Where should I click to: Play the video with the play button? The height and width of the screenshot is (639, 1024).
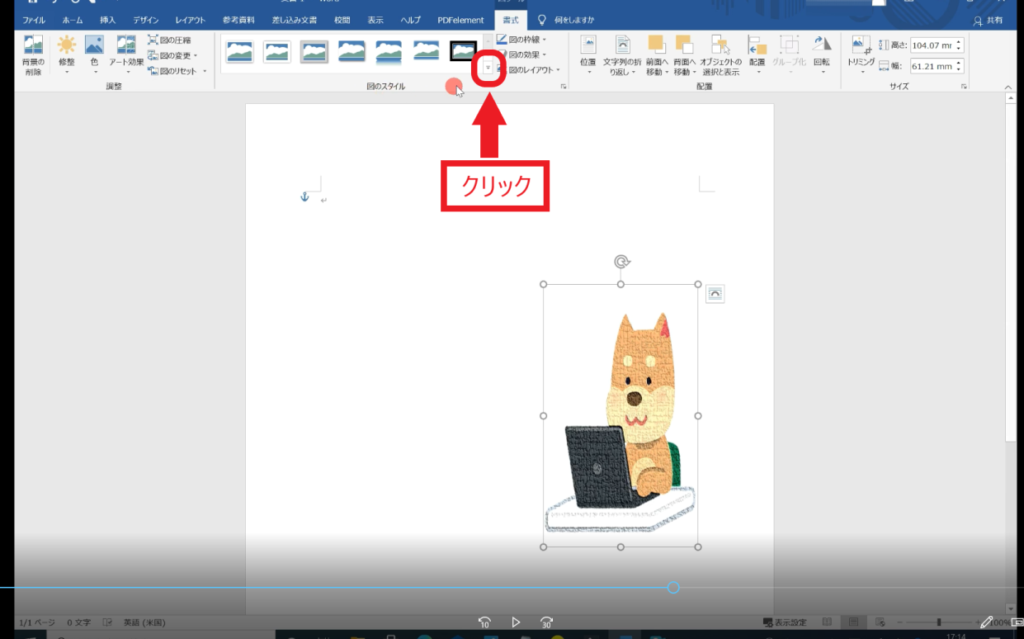click(516, 622)
